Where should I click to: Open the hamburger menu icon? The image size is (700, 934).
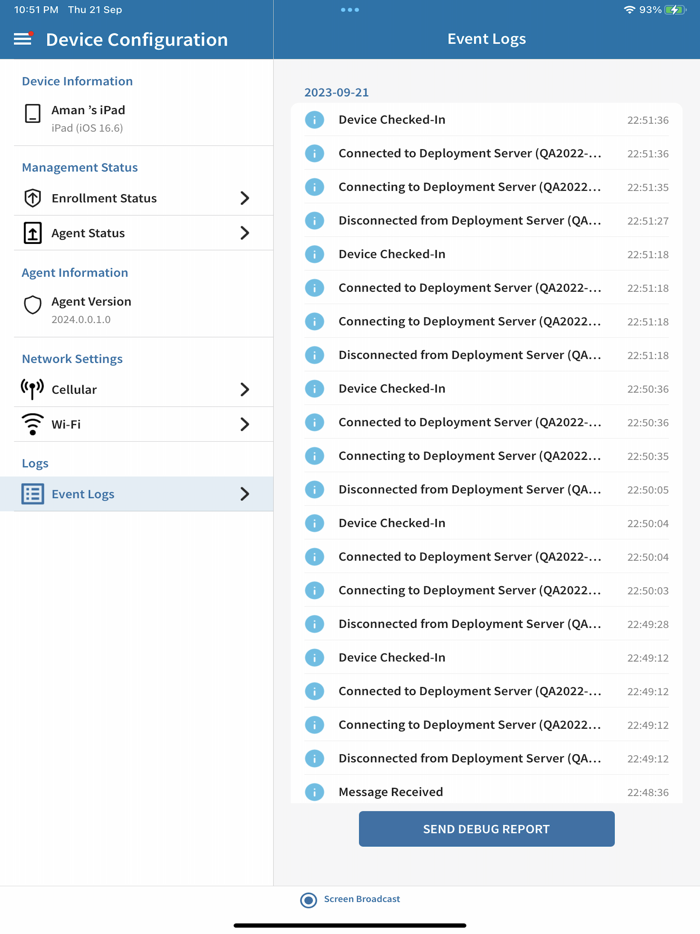coord(23,39)
